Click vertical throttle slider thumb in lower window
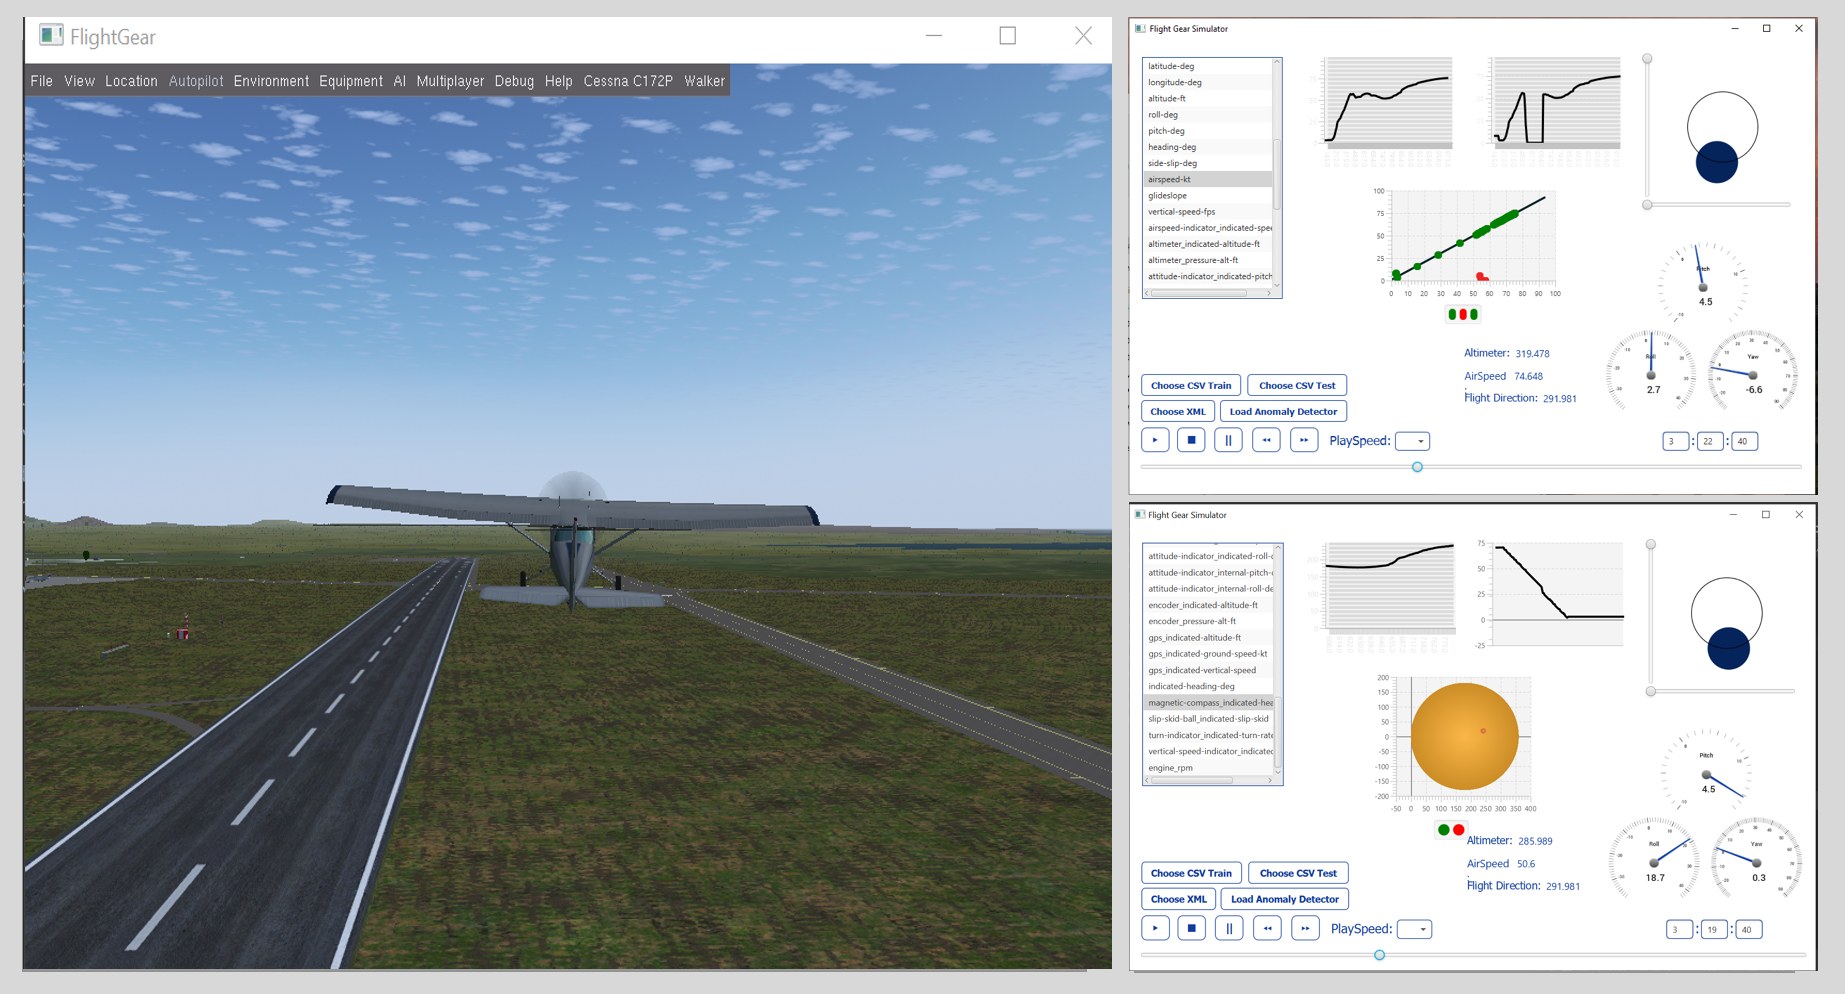Image resolution: width=1845 pixels, height=994 pixels. pos(1651,545)
